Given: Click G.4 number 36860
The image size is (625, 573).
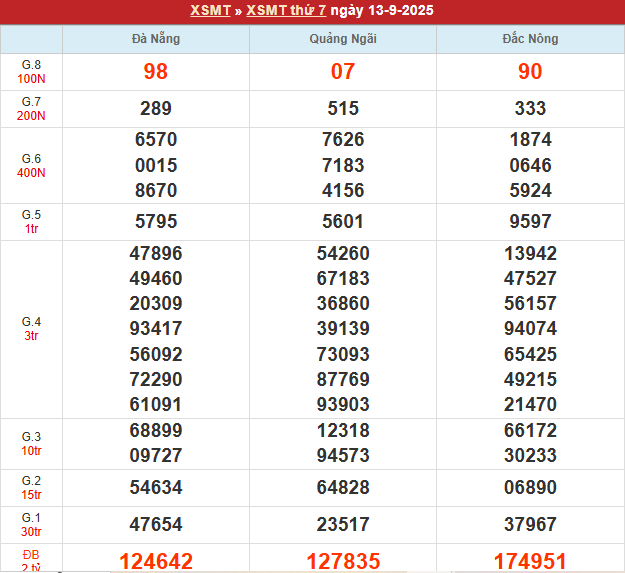Looking at the screenshot, I should point(343,304).
